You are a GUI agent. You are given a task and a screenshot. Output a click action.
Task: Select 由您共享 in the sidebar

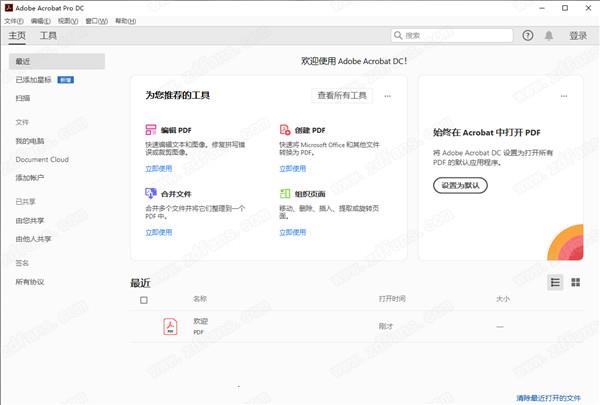(x=30, y=220)
